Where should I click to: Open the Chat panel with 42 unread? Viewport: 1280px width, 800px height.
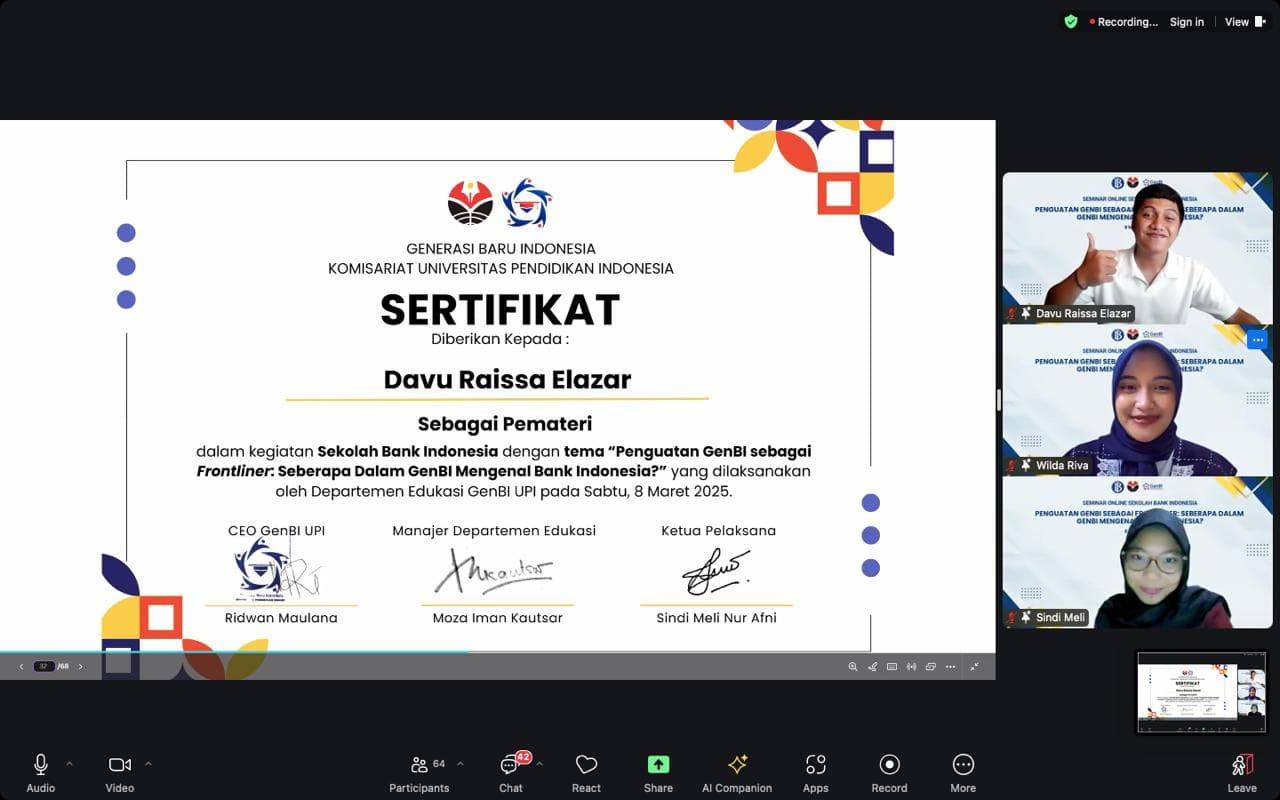(511, 772)
